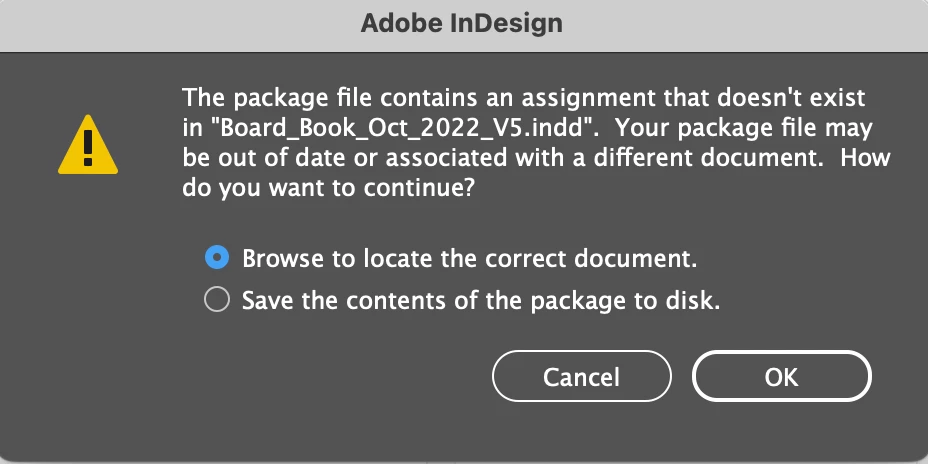Click the "Browse to locate the correct document." label
Image resolution: width=928 pixels, height=464 pixels.
pos(469,258)
